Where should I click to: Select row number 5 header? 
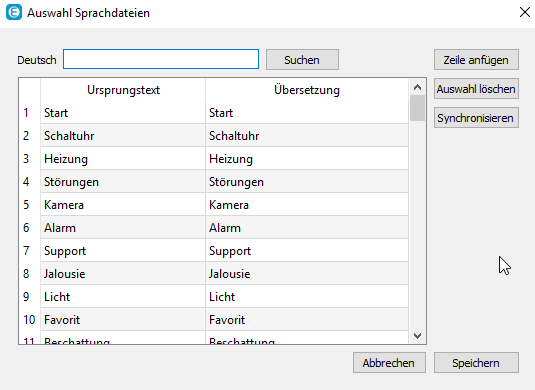coord(30,205)
